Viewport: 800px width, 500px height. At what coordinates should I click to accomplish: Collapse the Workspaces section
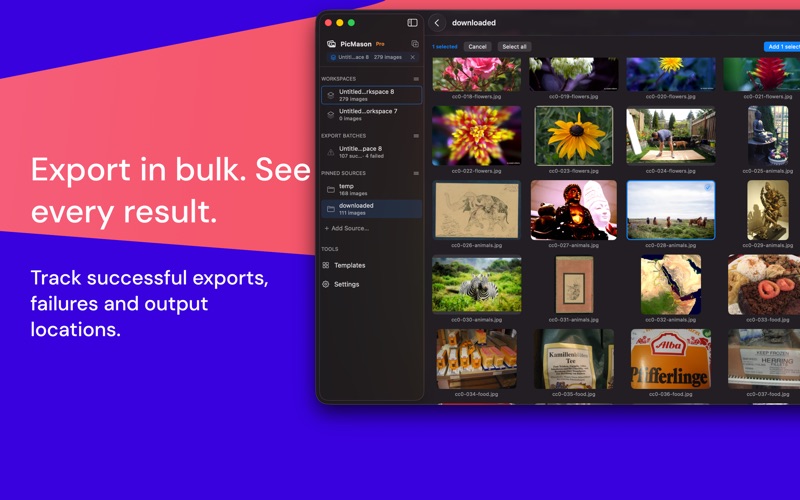pos(416,79)
